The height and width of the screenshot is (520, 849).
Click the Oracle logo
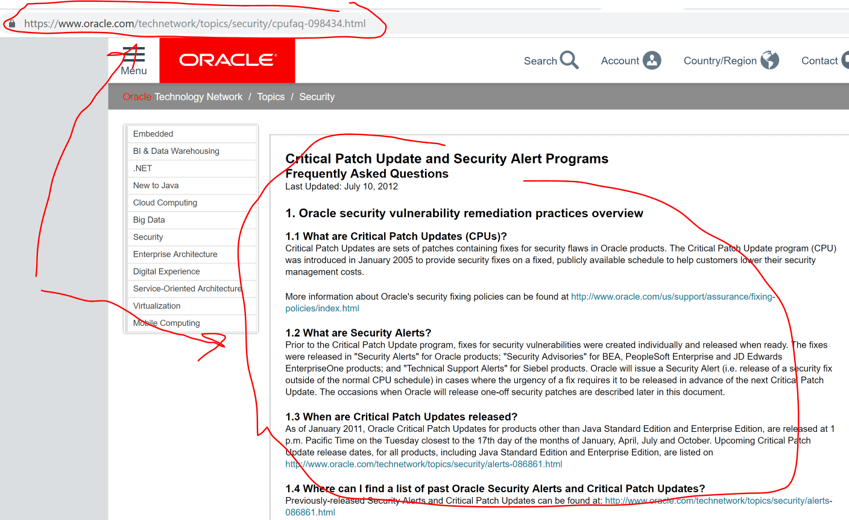click(227, 60)
